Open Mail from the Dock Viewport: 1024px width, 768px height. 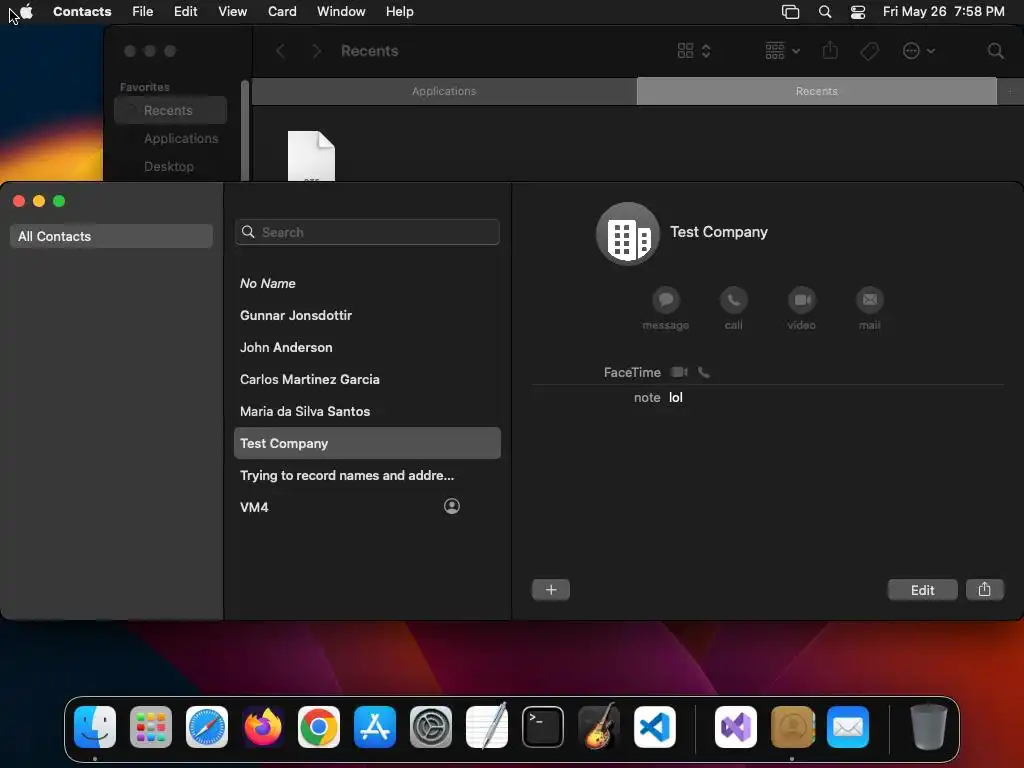coord(848,727)
